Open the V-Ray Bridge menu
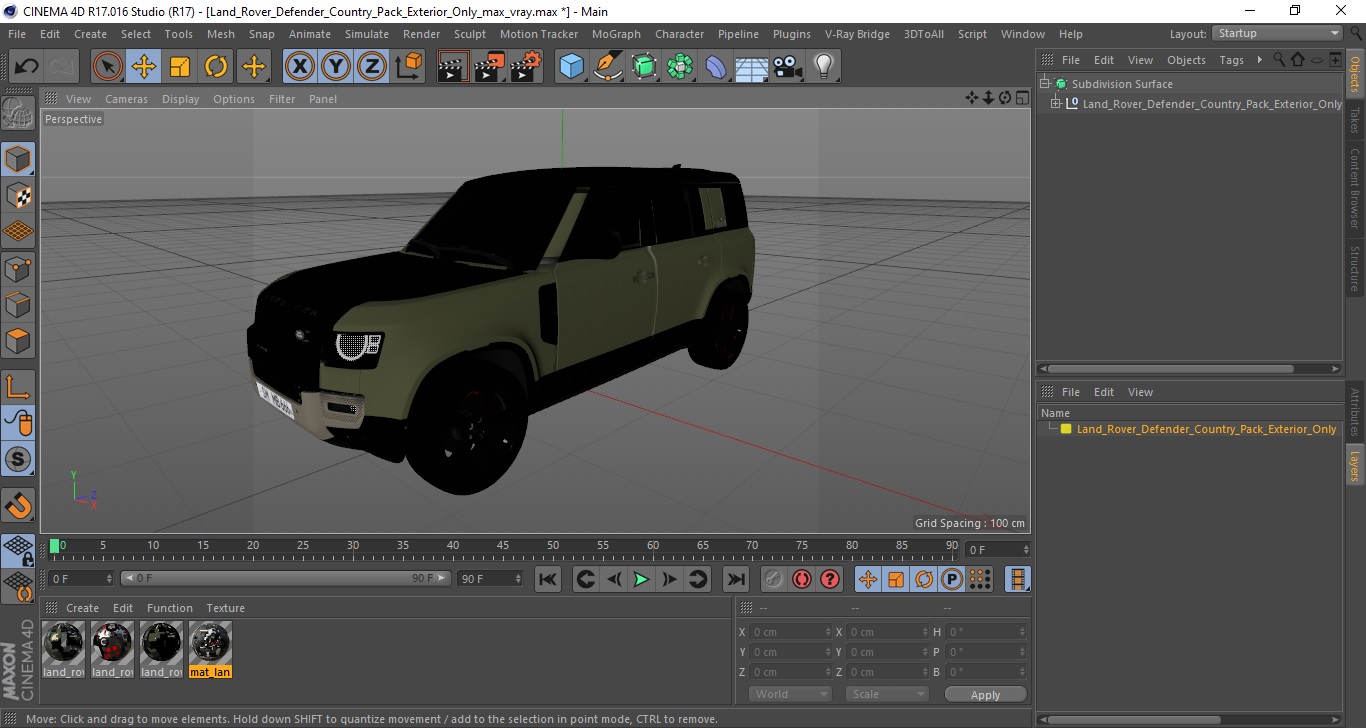The height and width of the screenshot is (728, 1366). (857, 34)
